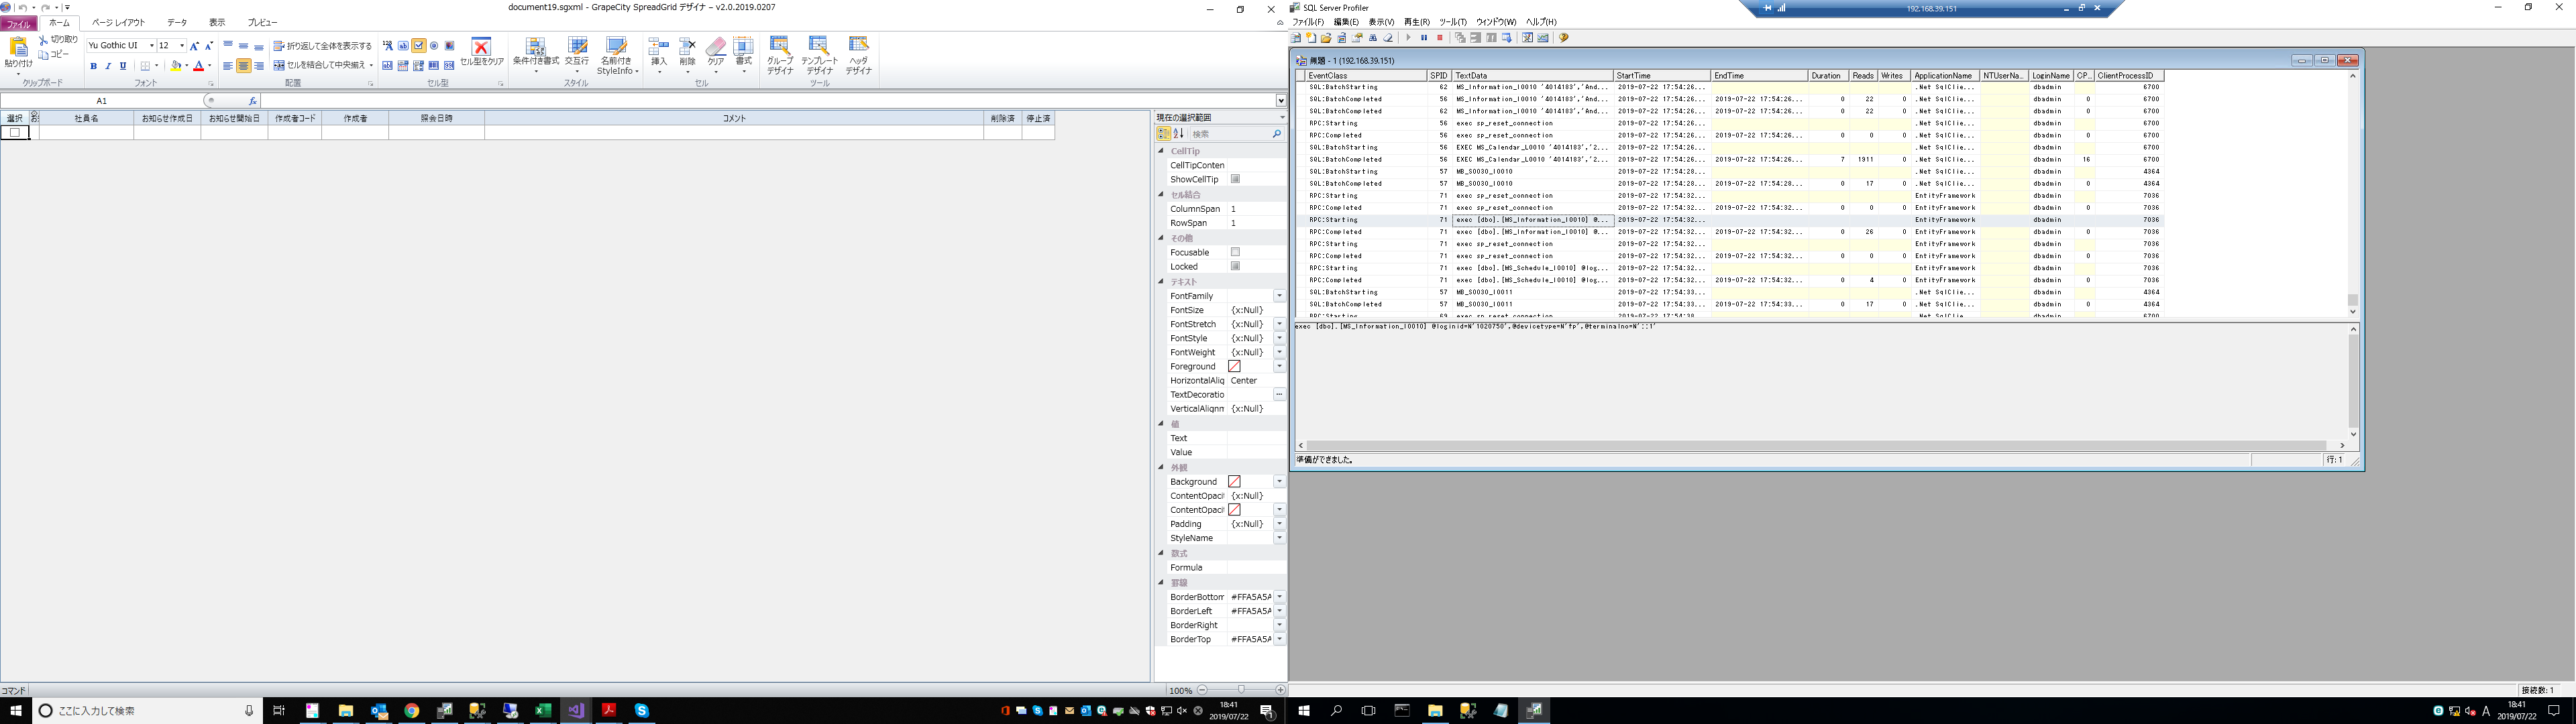2576x724 pixels.
Task: Click the clear cell type (セル型をクリア) icon
Action: [481, 46]
